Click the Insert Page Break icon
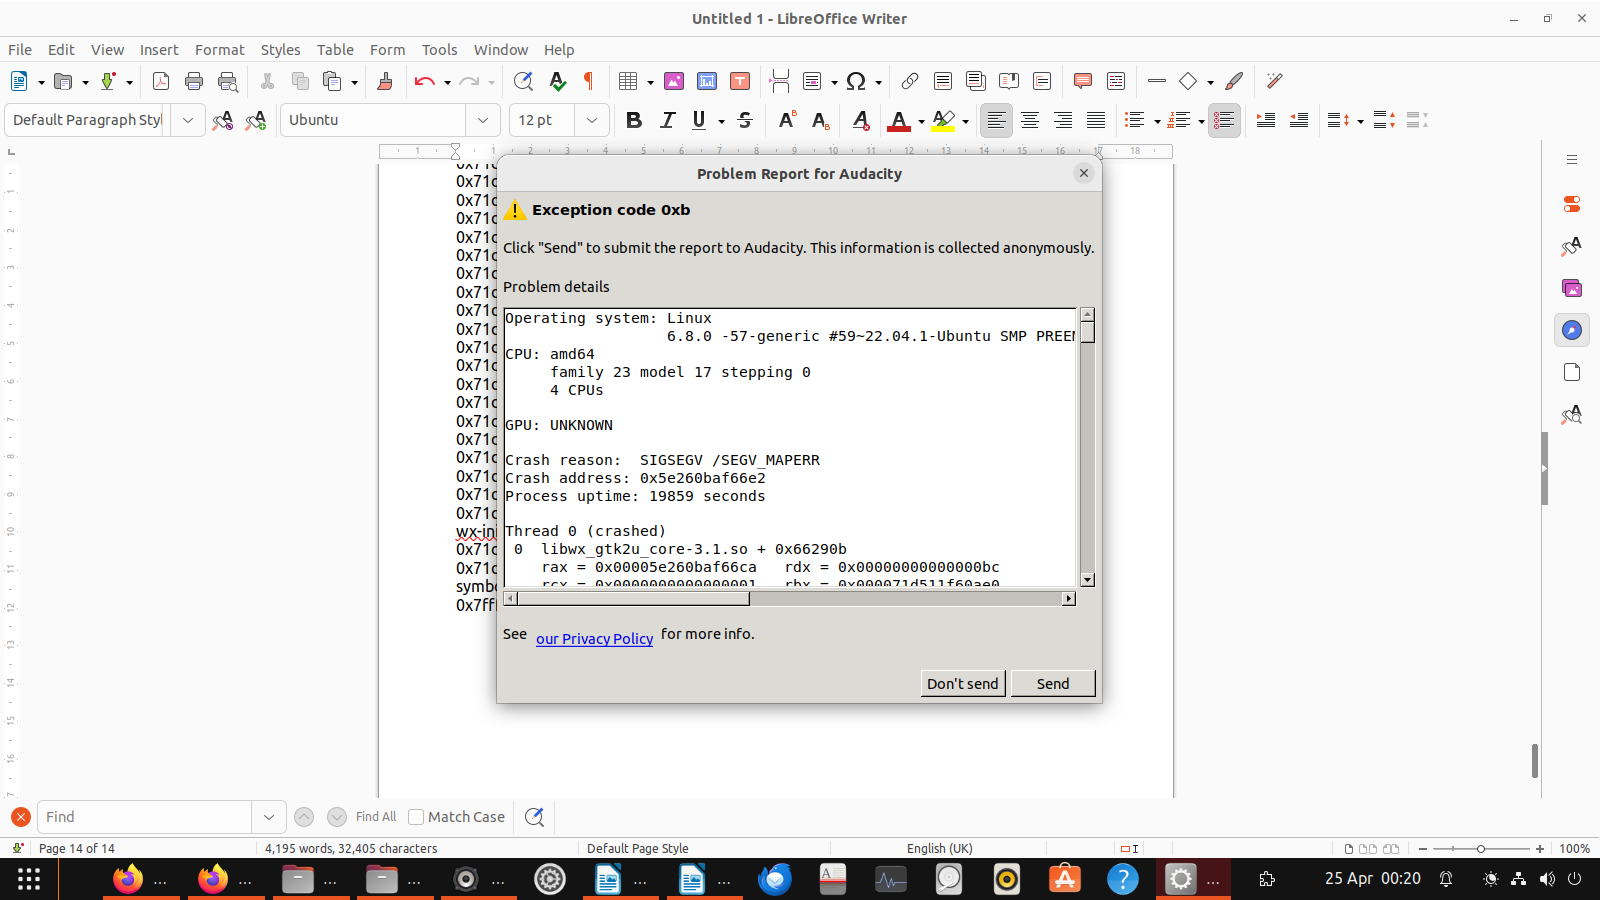 [x=780, y=81]
